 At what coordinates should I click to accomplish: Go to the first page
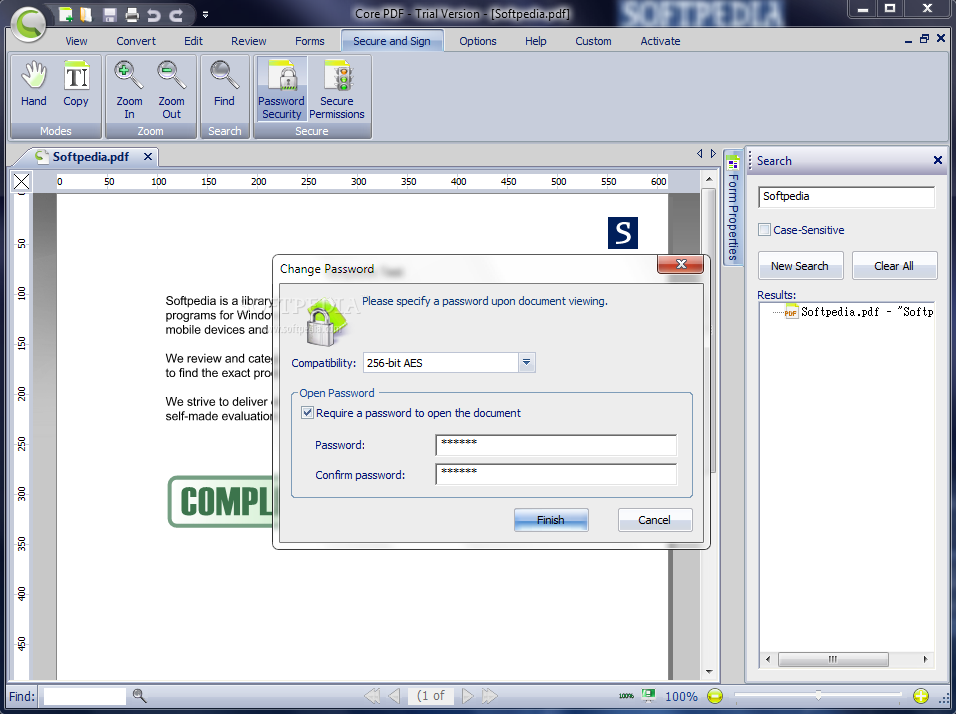(371, 696)
